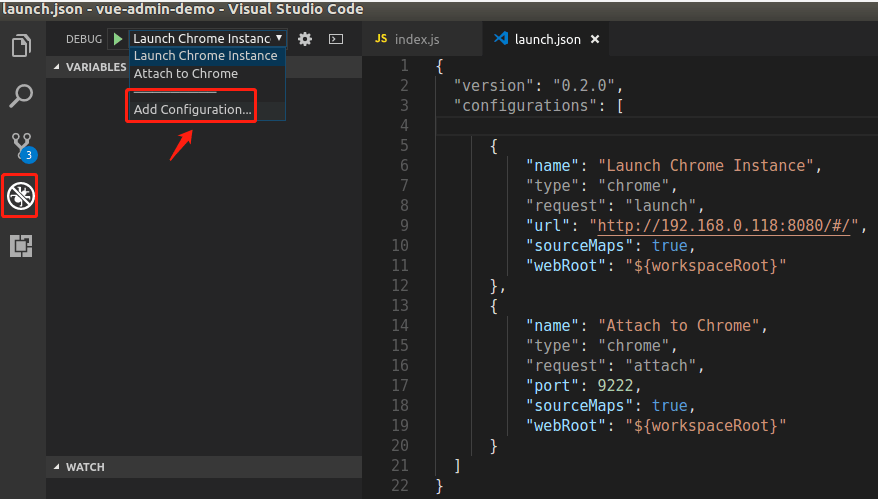Click "Launch Chrome Instance" string on line 6
Viewport: 878px width, 499px height.
click(x=706, y=166)
